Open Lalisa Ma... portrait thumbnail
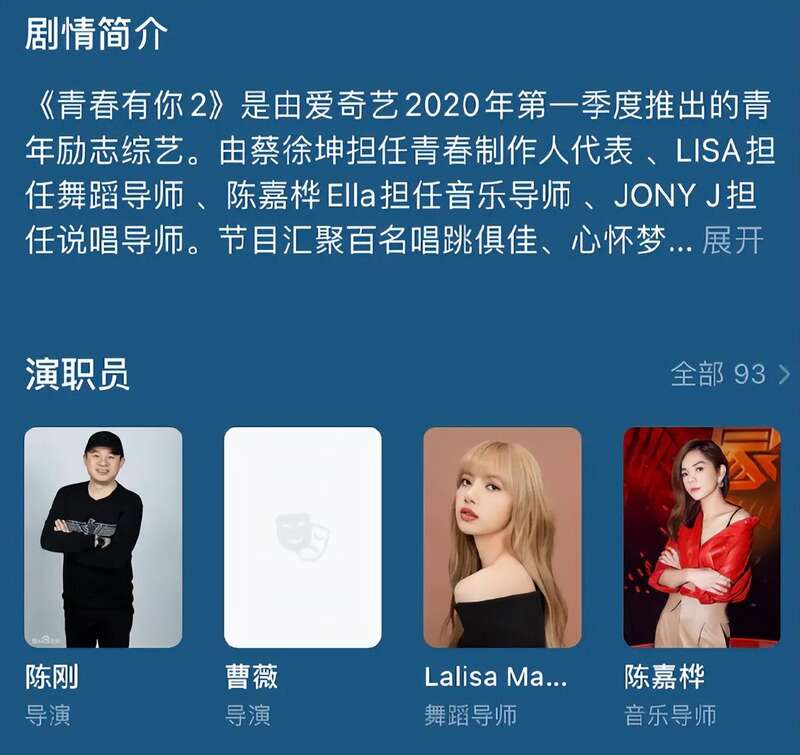Viewport: 800px width, 755px height. pos(502,537)
